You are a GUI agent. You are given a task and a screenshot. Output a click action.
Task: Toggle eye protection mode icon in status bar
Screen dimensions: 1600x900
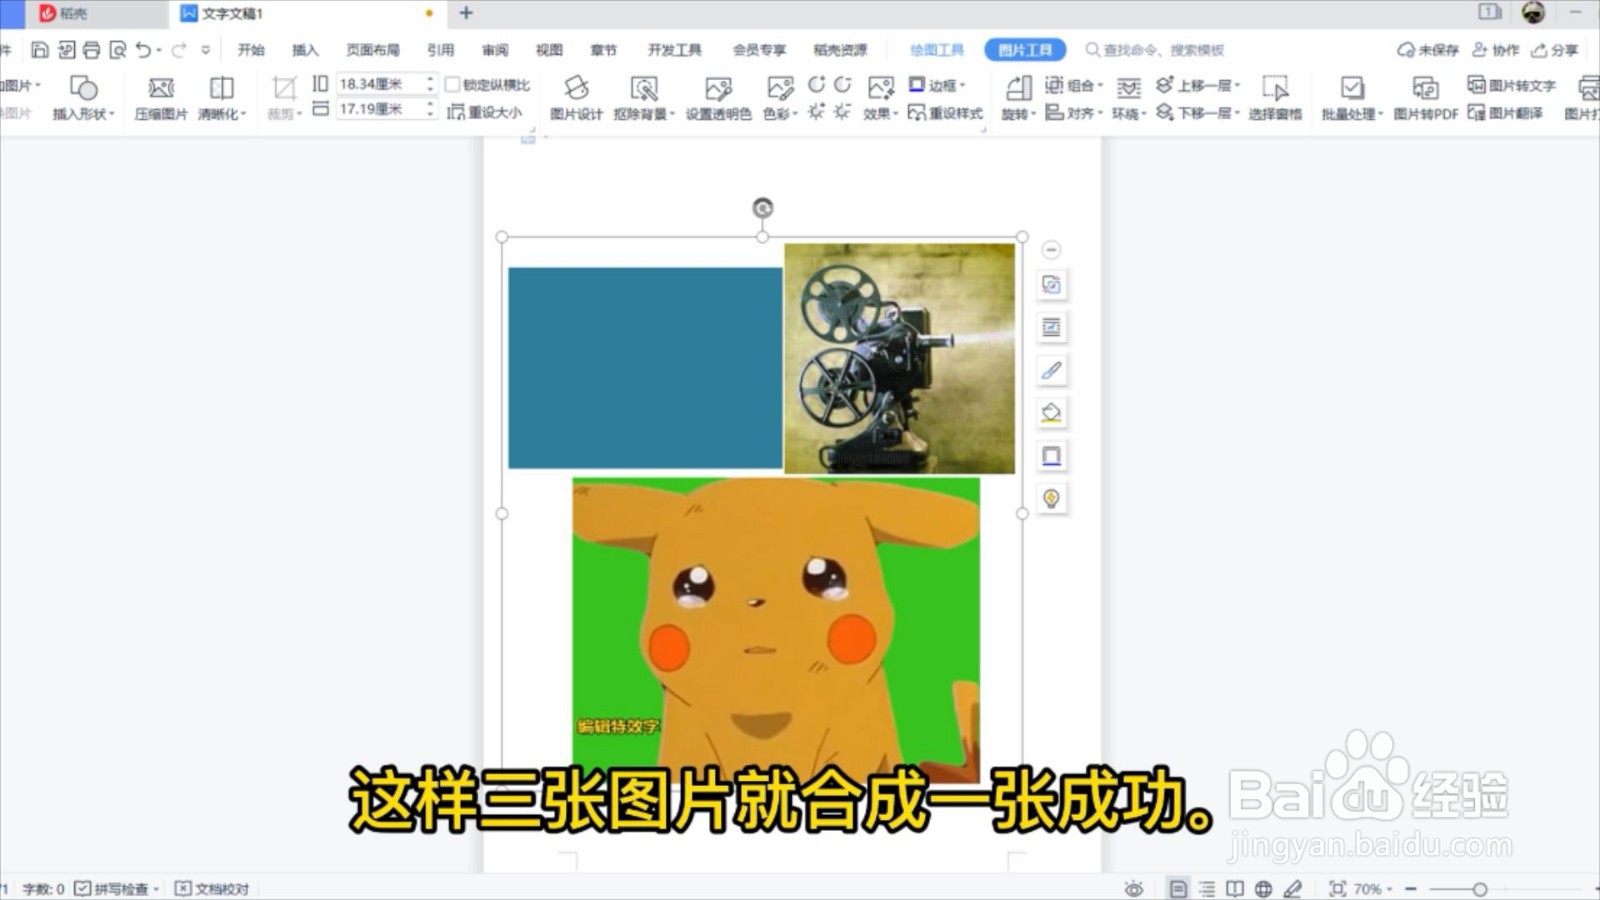(1133, 888)
